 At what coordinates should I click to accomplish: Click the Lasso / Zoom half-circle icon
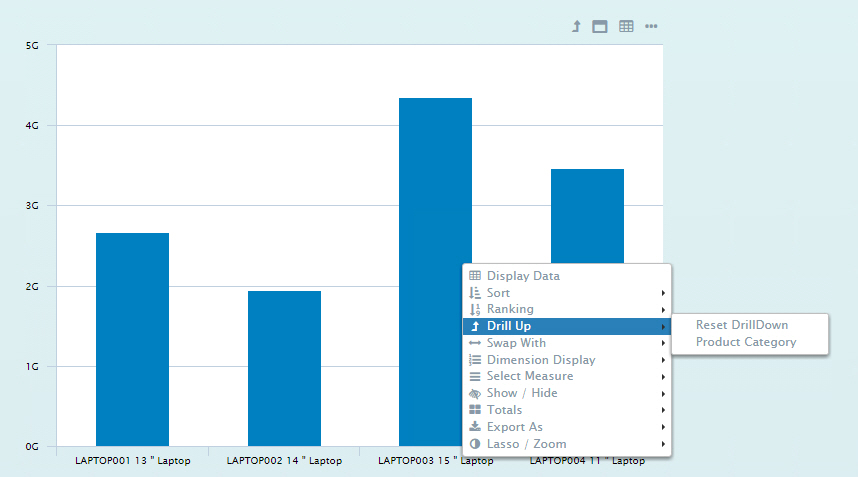[x=475, y=444]
